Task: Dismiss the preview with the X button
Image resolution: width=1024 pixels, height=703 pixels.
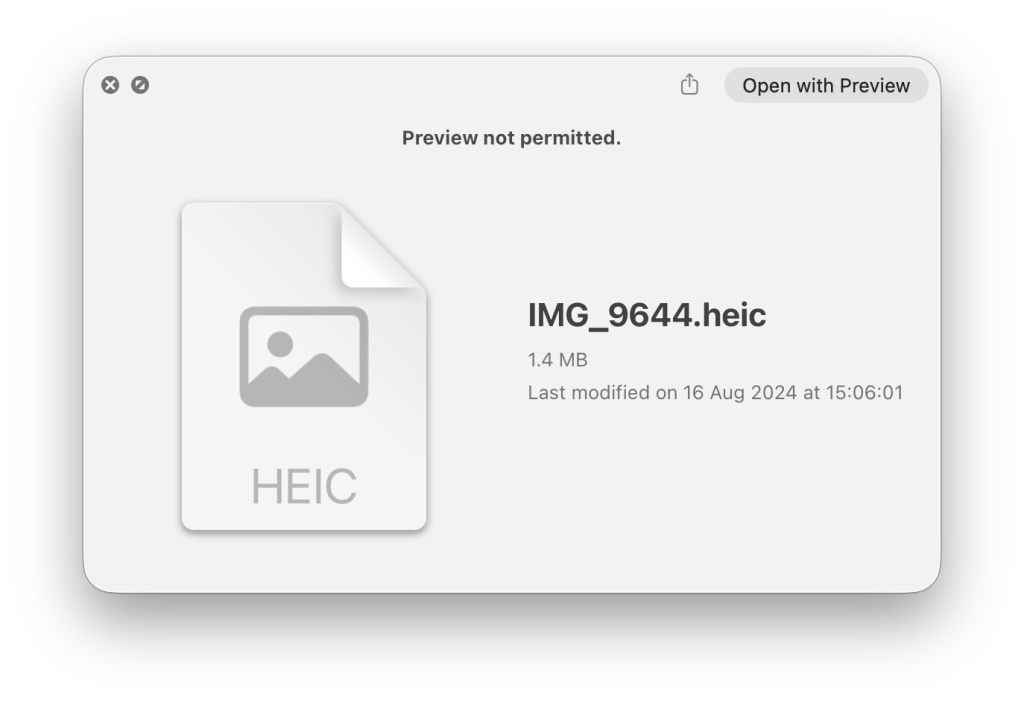Action: click(110, 84)
